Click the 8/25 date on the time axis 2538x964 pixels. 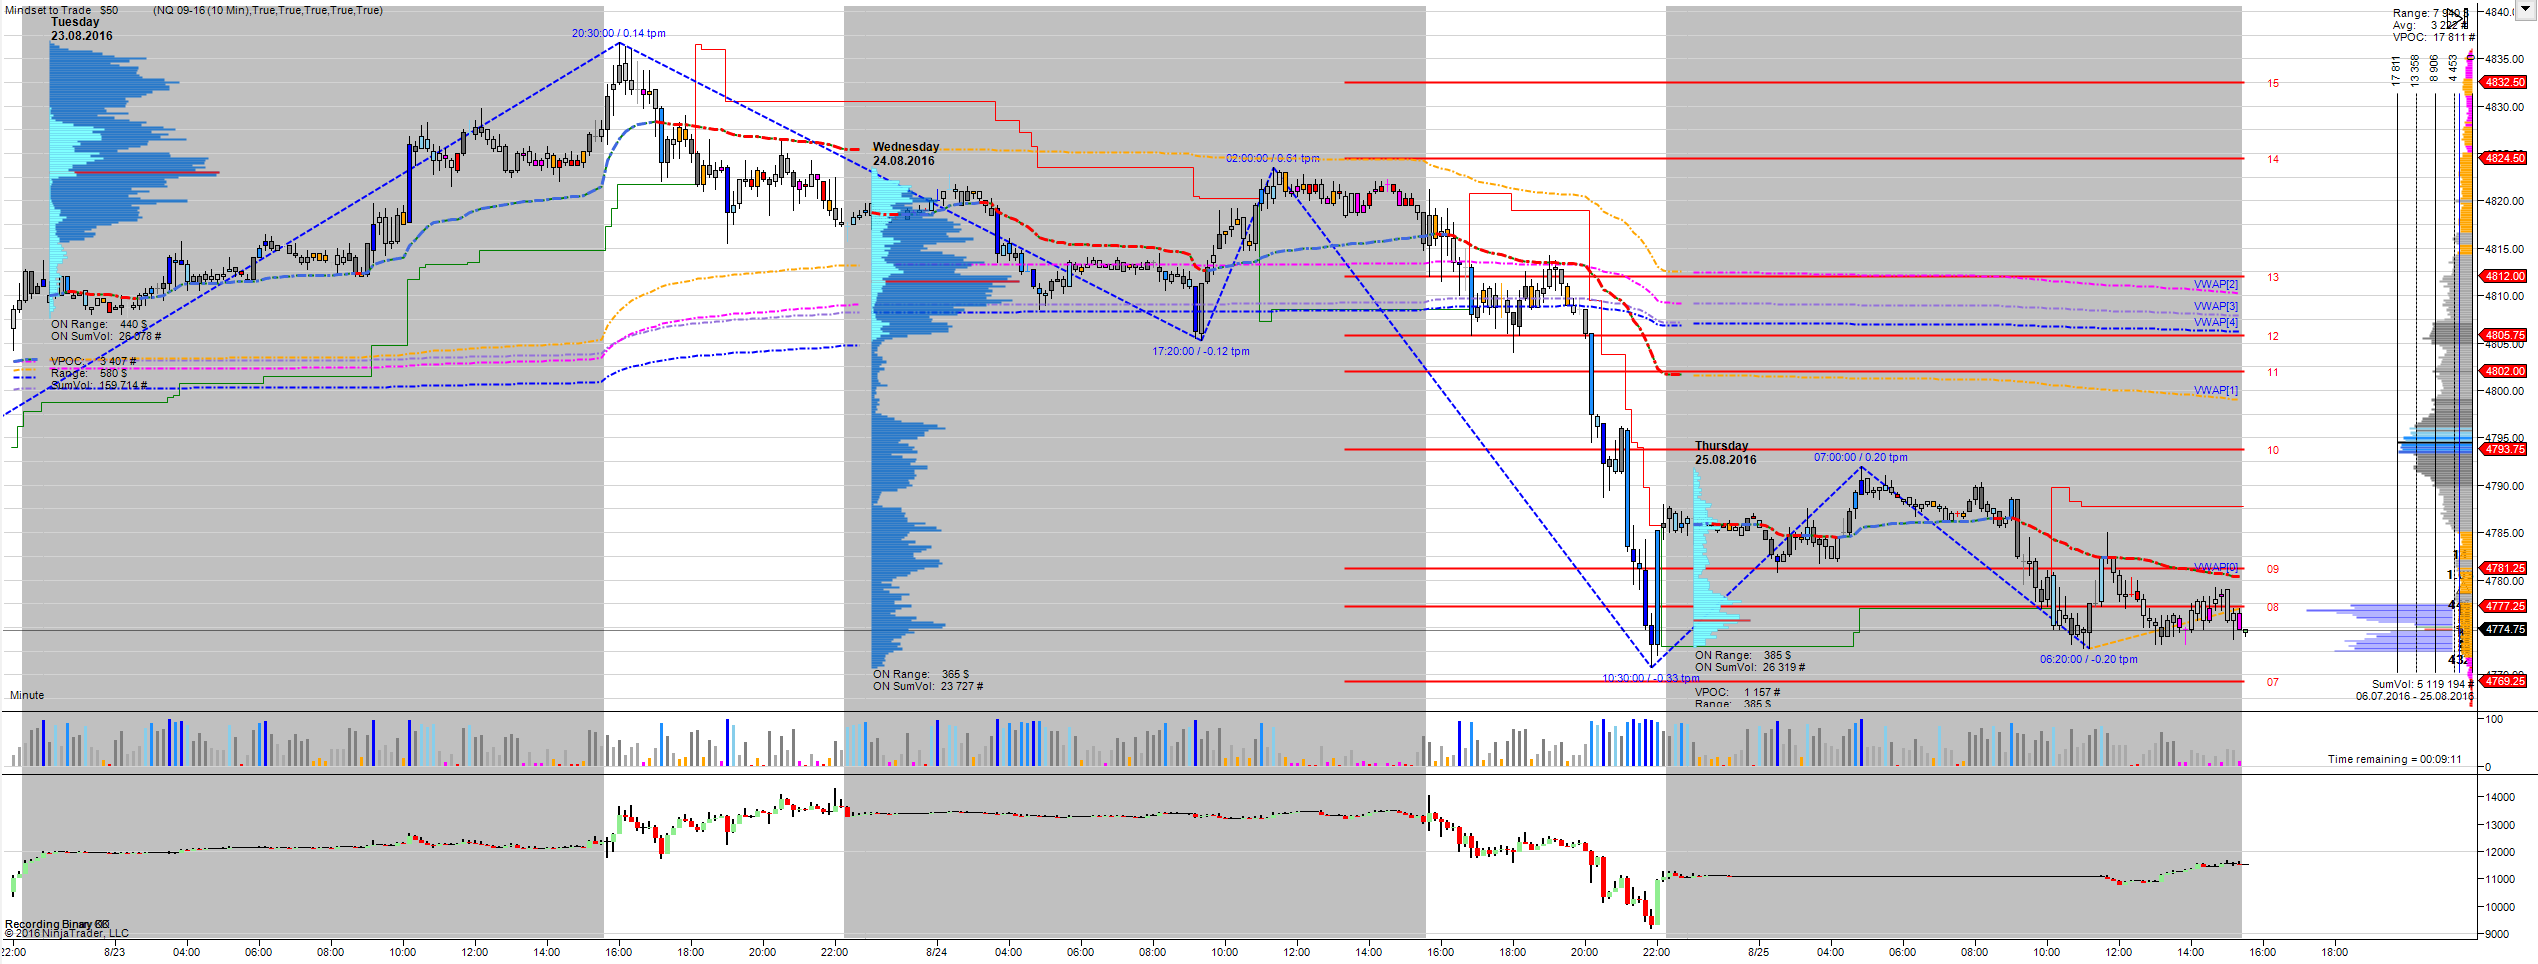(x=1759, y=952)
